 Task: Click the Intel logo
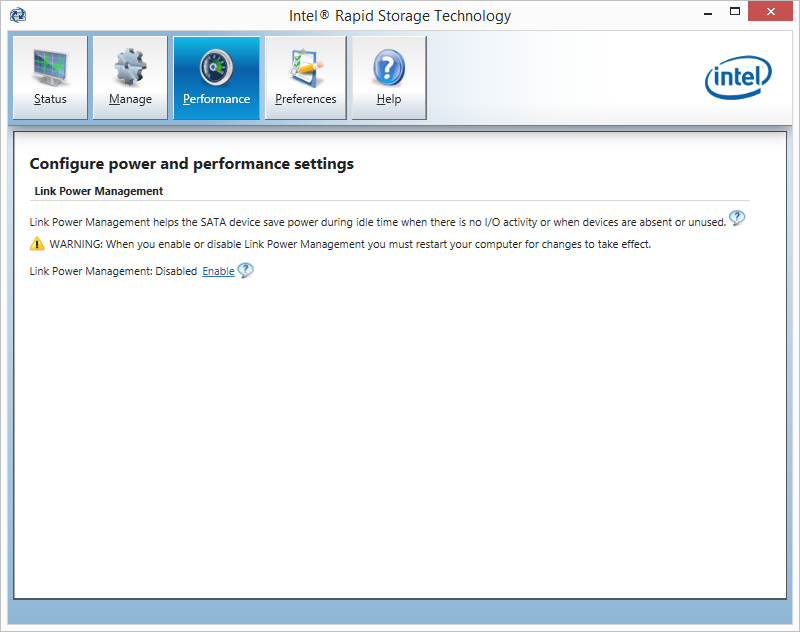[738, 77]
